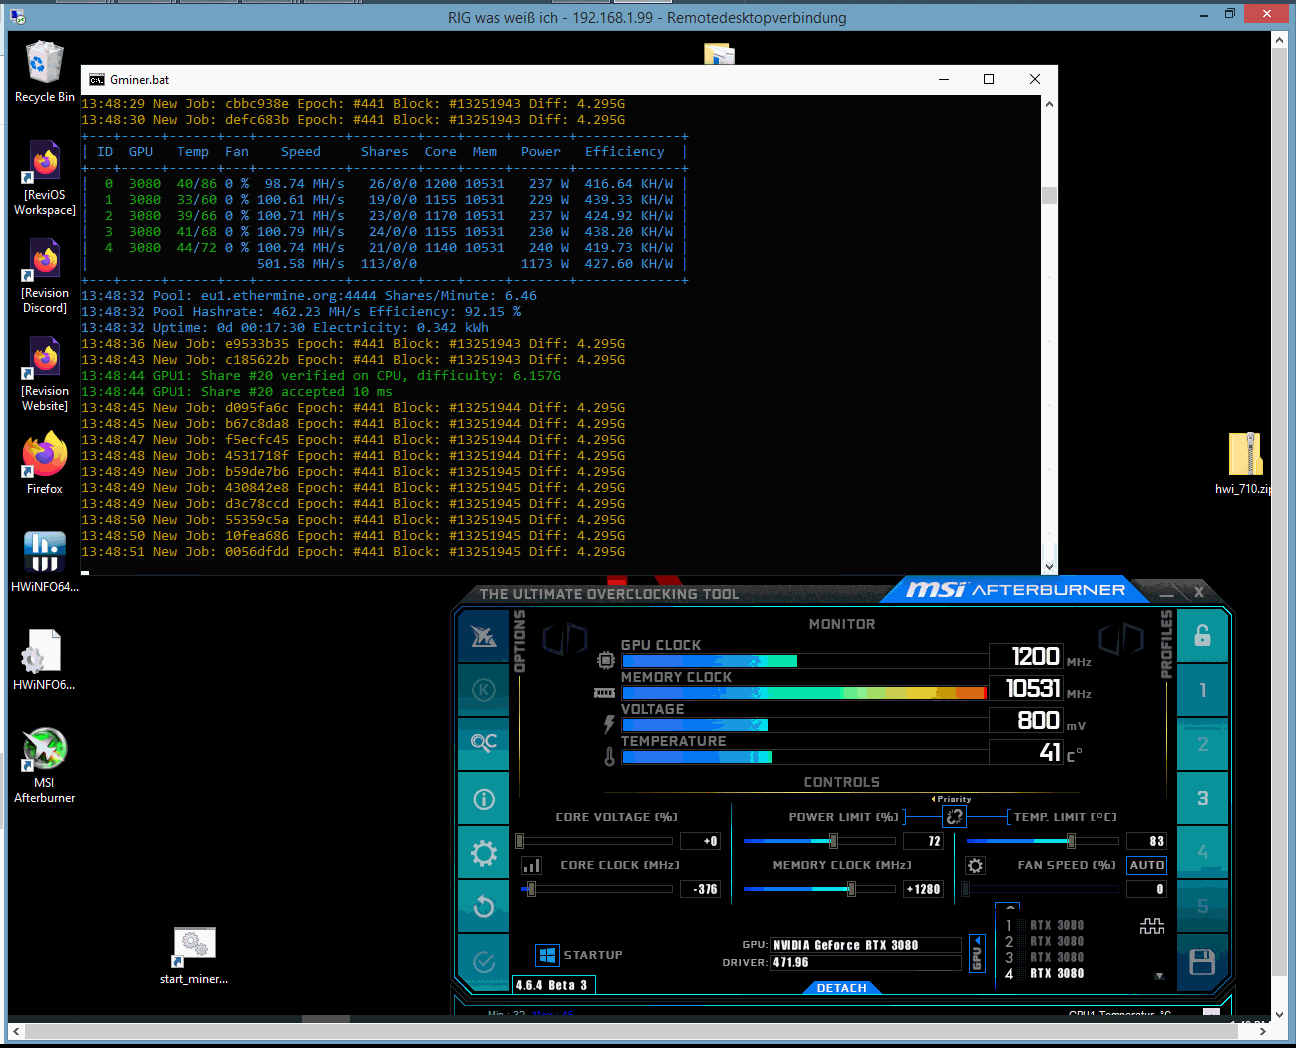Click the Gminer console vertical scrollbar thumb

(1049, 195)
